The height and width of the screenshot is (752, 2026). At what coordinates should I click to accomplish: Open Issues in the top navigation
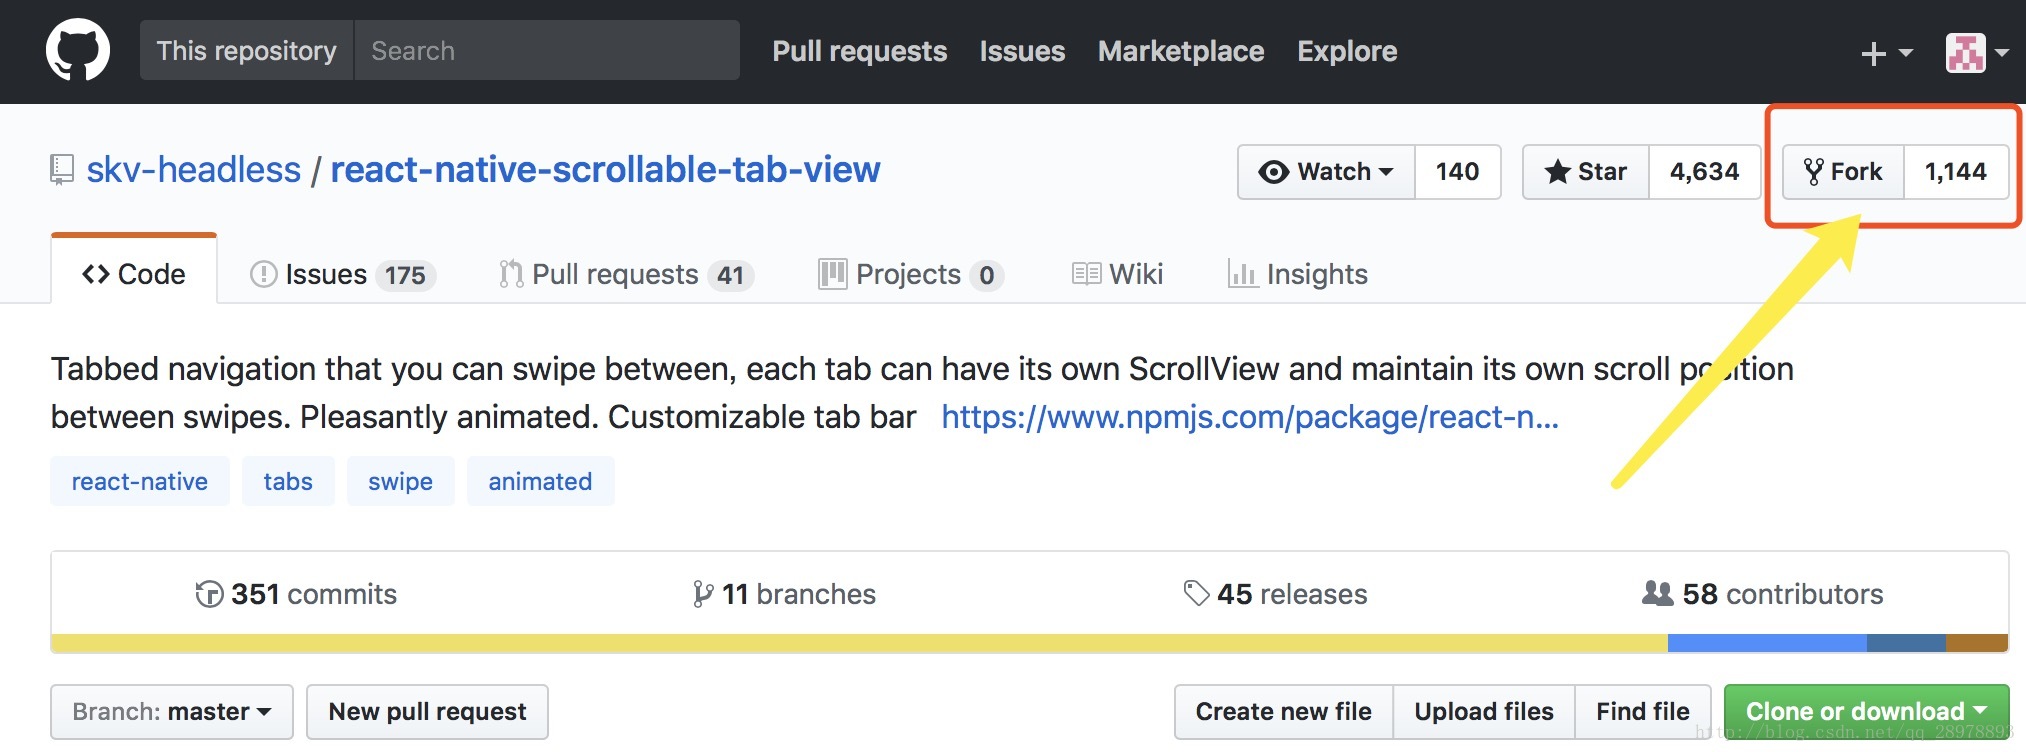point(1022,51)
